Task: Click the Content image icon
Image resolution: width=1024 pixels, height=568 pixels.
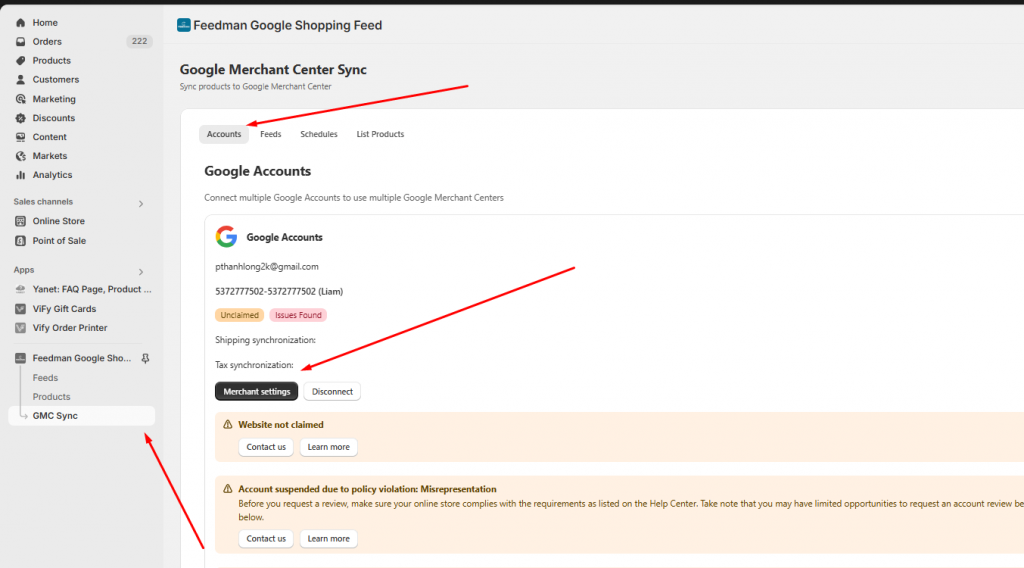Action: pos(20,137)
